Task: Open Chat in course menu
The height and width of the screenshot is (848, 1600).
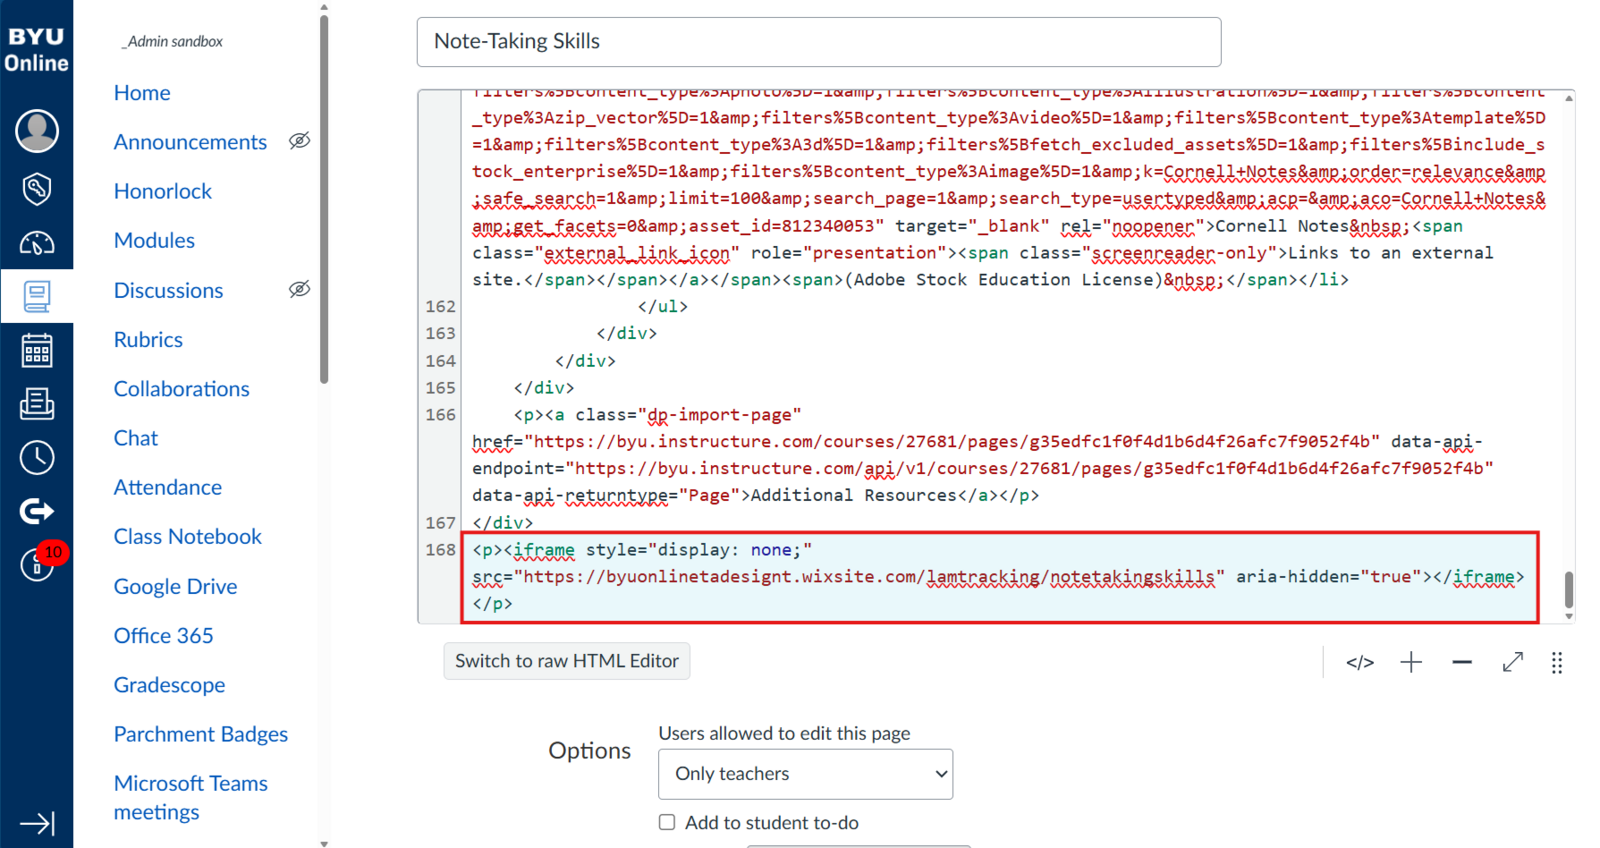Action: click(135, 438)
